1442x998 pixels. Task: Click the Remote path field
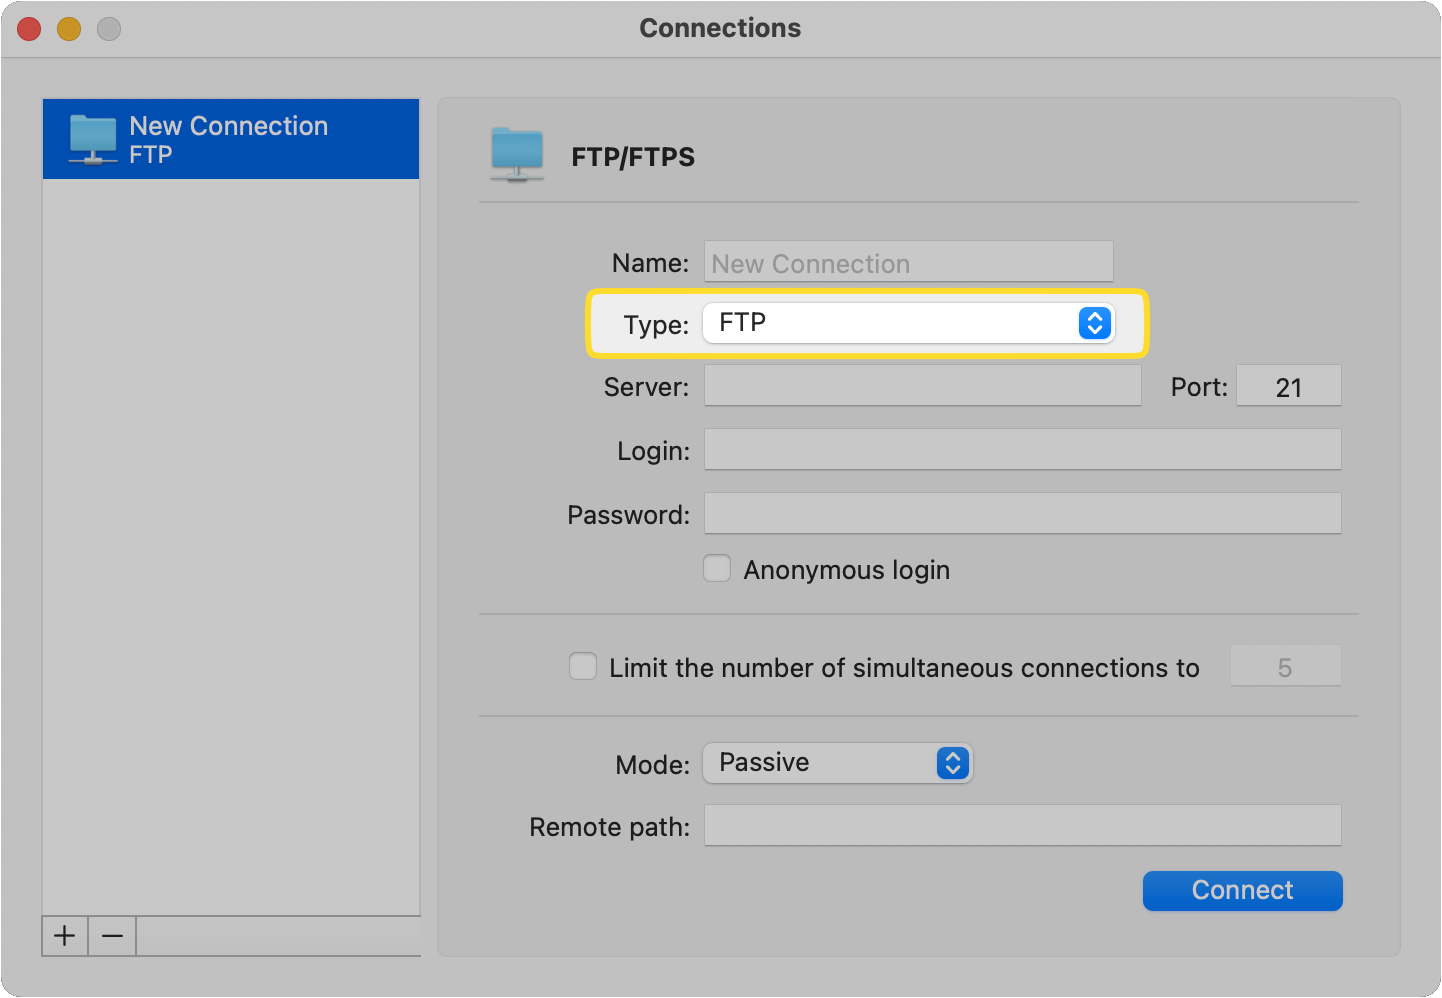(1022, 826)
